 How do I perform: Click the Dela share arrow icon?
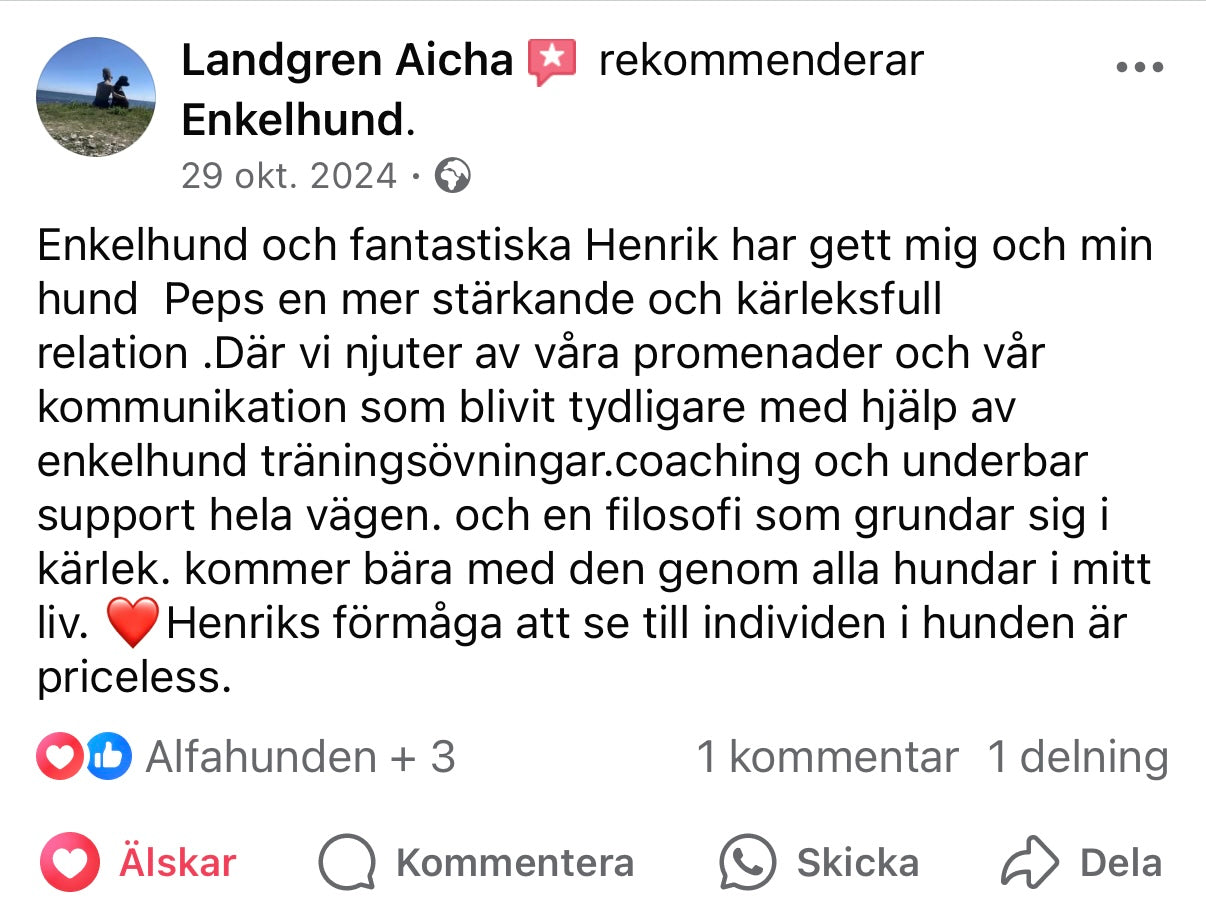[1030, 862]
